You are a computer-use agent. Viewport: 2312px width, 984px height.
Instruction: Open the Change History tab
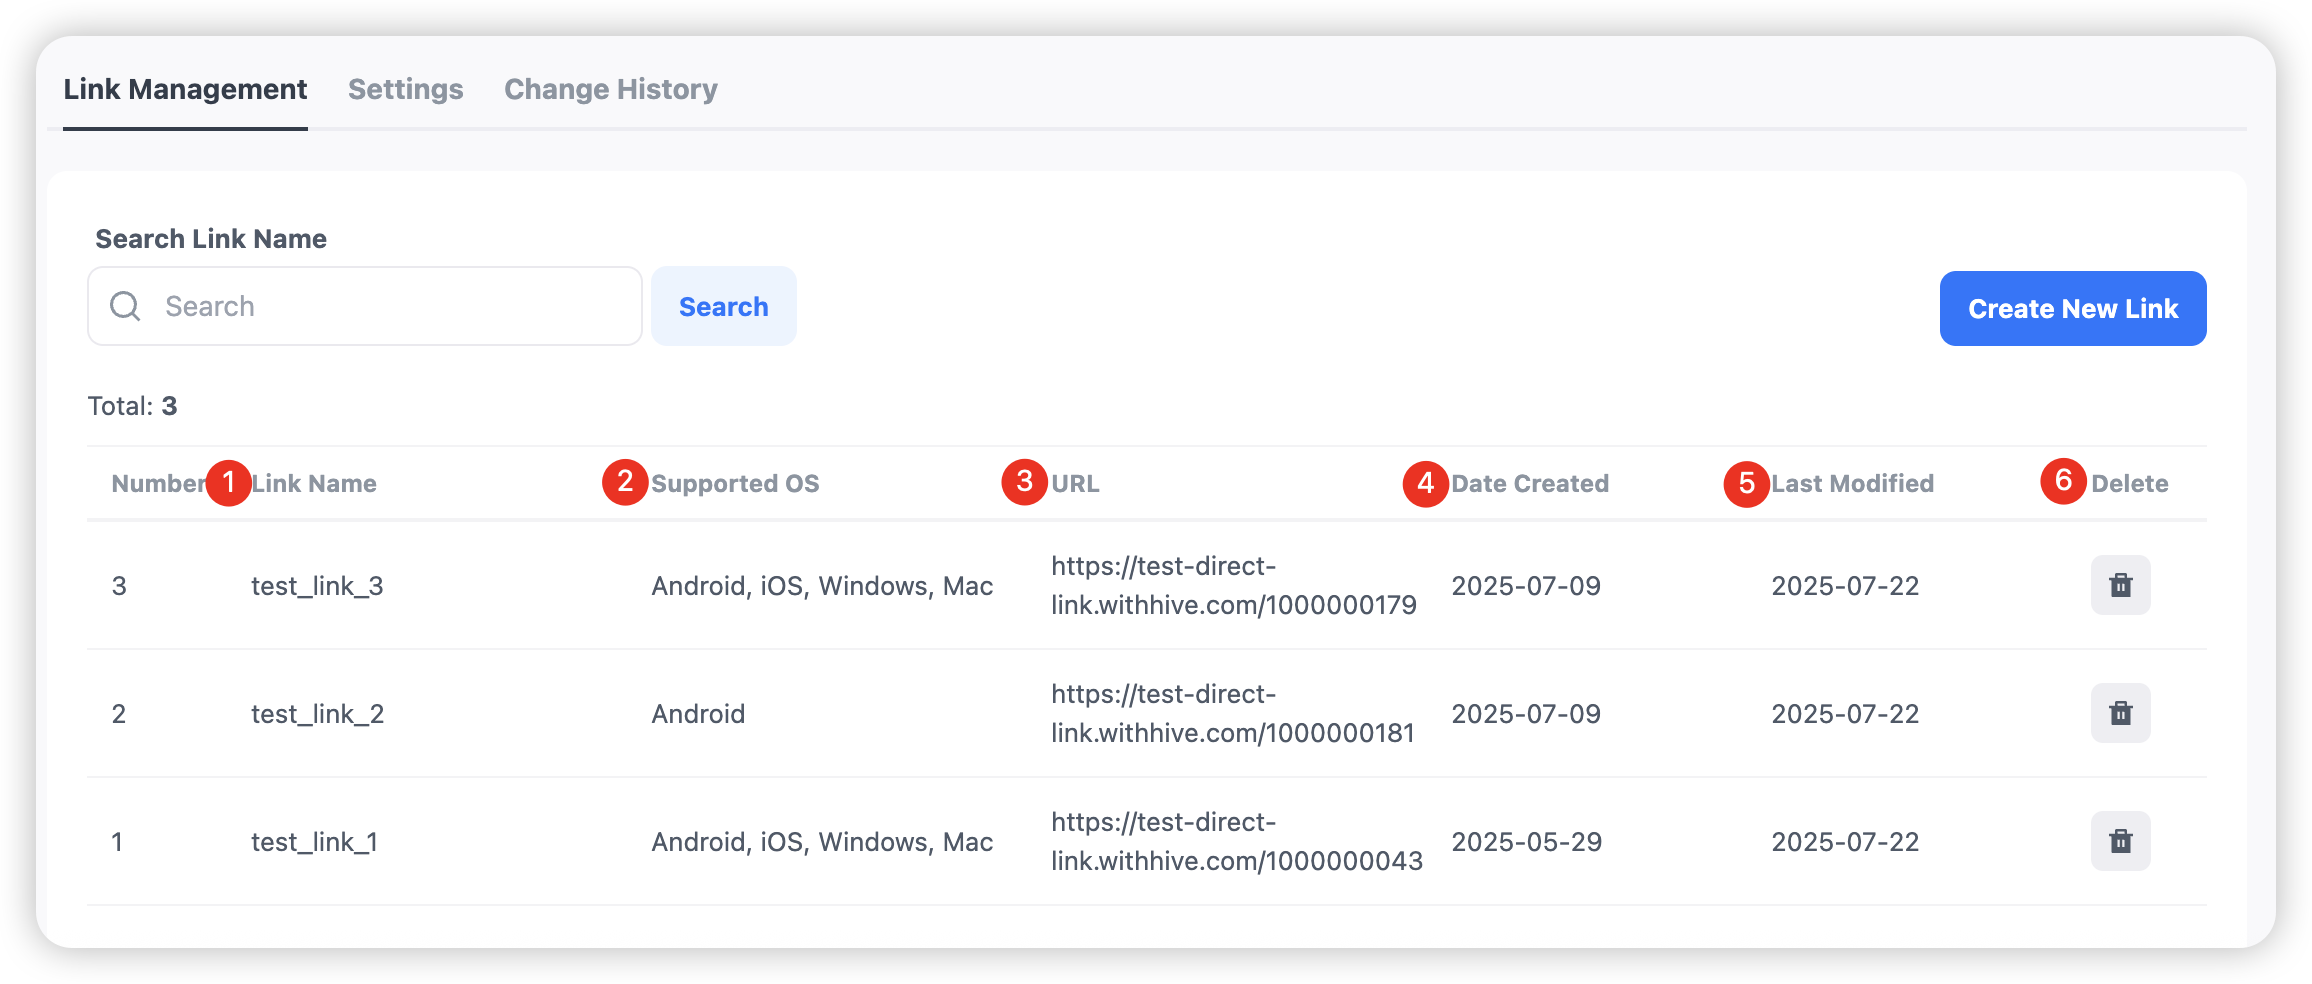(610, 89)
